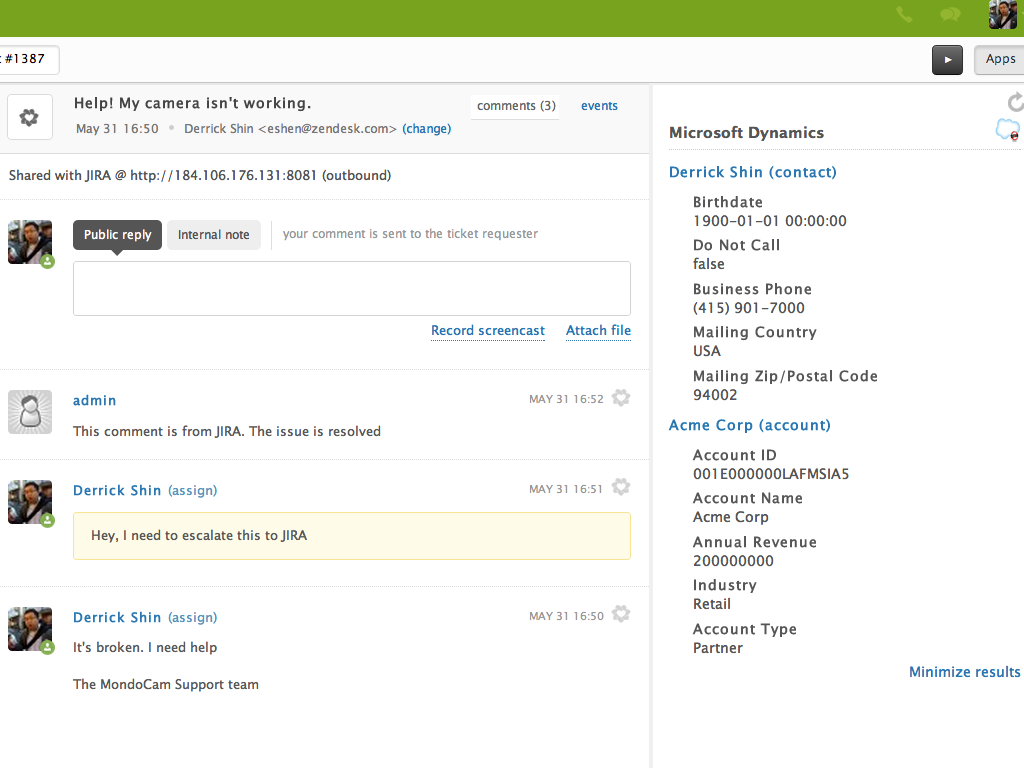The width and height of the screenshot is (1024, 768).
Task: Click the Record screencast link
Action: [x=487, y=331]
